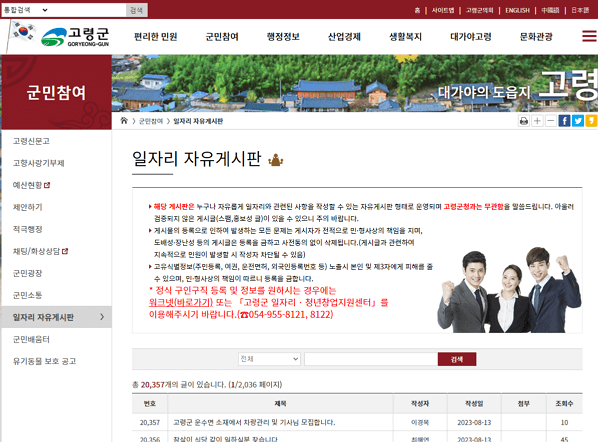Click external link icon beside 예산현황
Image resolution: width=598 pixels, height=442 pixels.
point(47,185)
